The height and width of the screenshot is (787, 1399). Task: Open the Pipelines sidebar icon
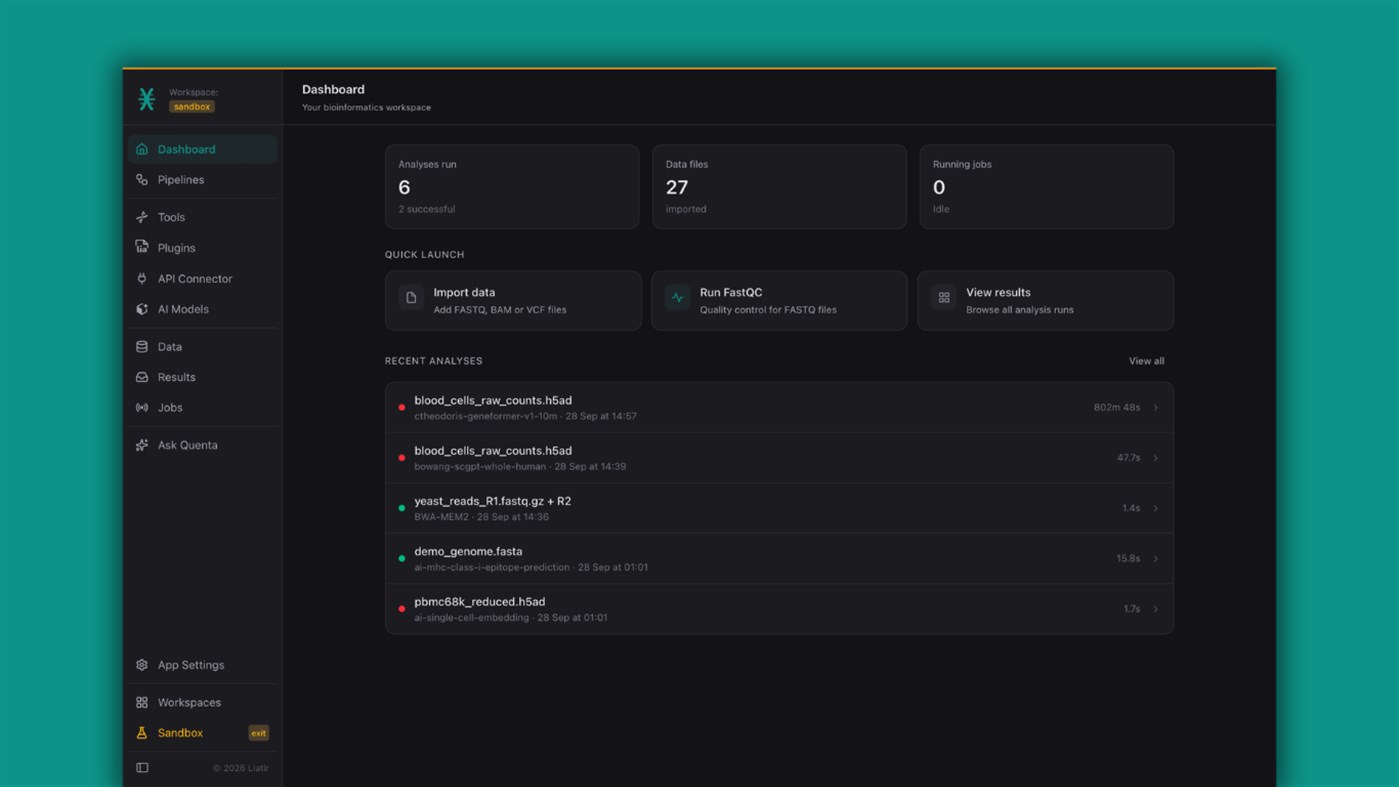pos(142,180)
